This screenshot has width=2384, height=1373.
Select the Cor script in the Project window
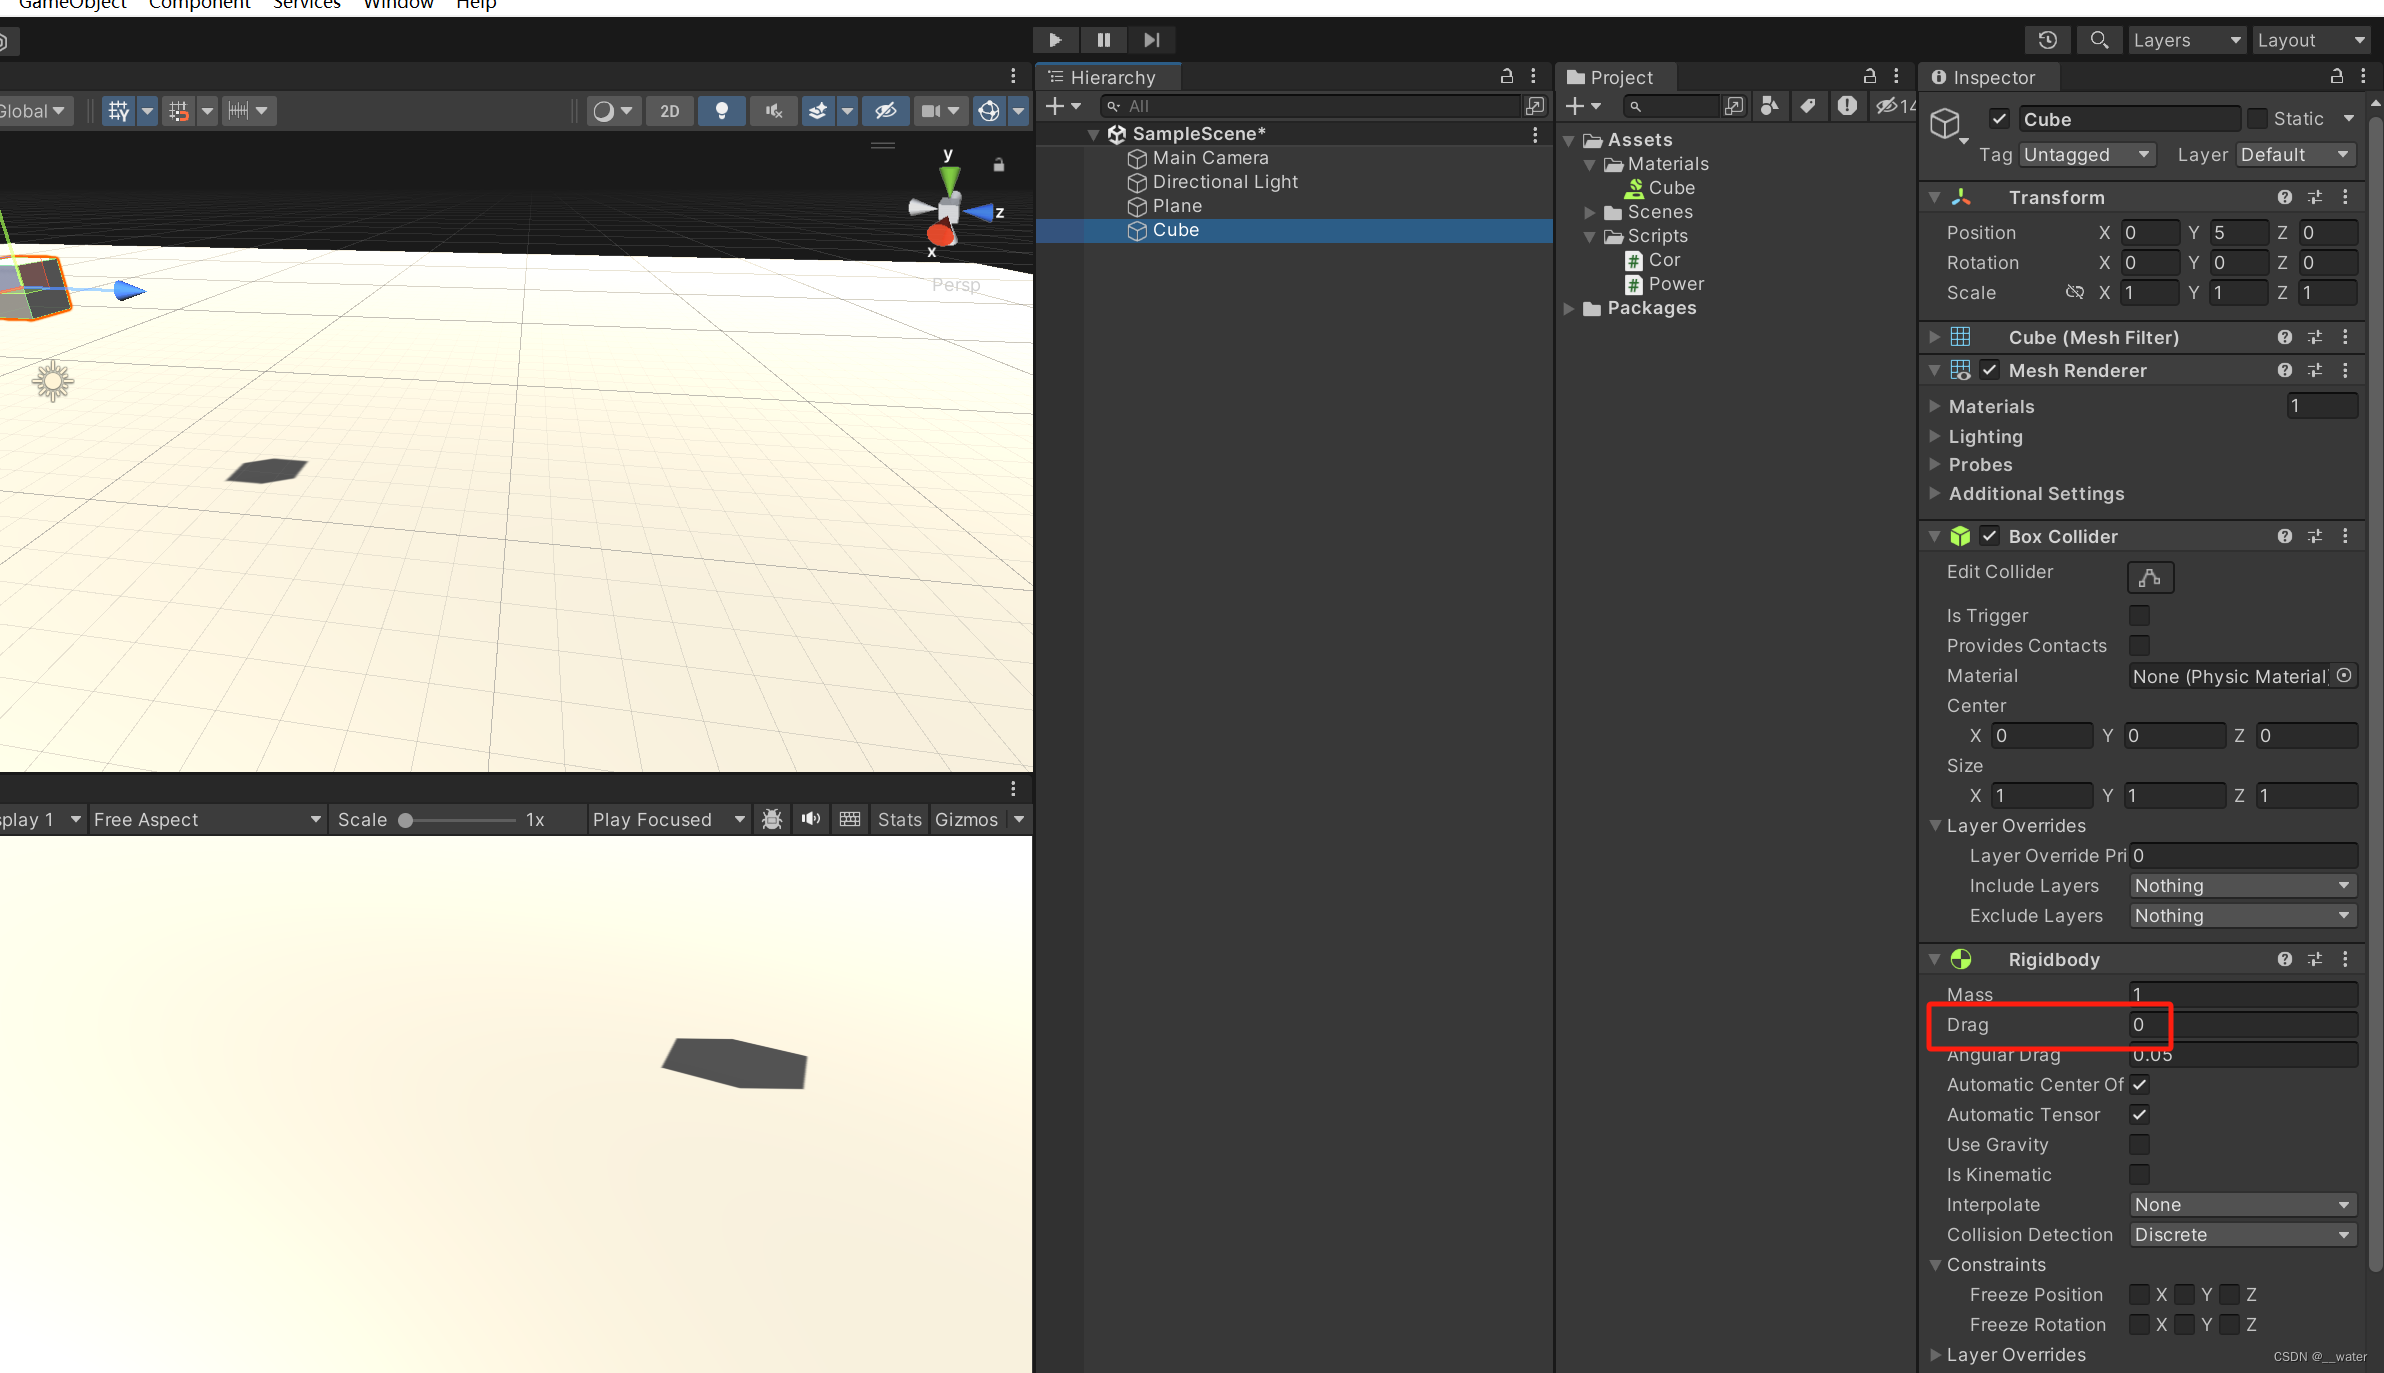[1664, 260]
